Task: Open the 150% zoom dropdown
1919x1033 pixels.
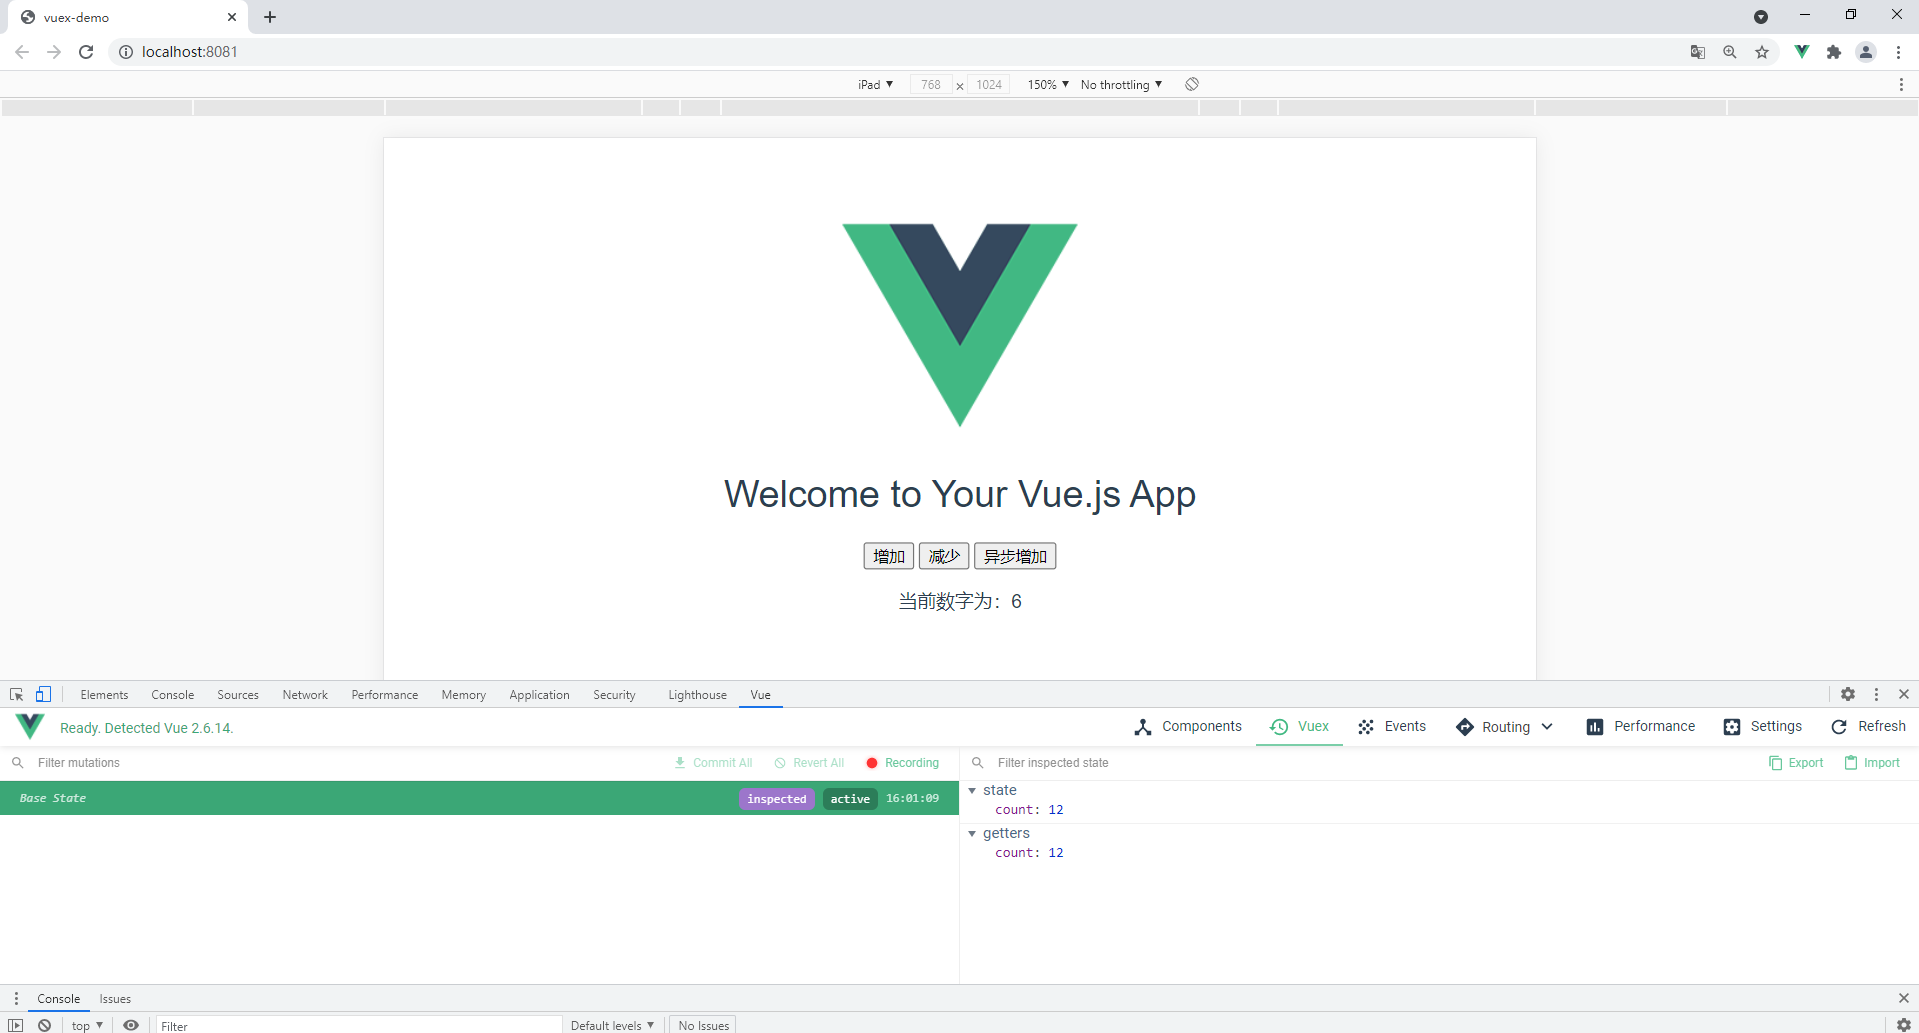Action: coord(1048,85)
